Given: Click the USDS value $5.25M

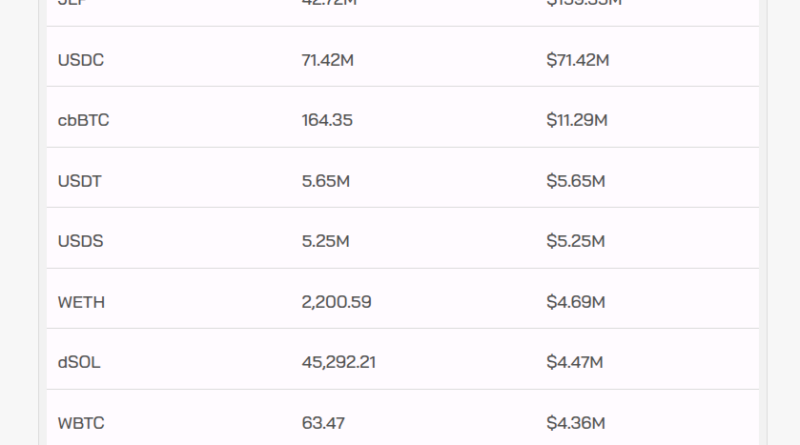Looking at the screenshot, I should (575, 241).
